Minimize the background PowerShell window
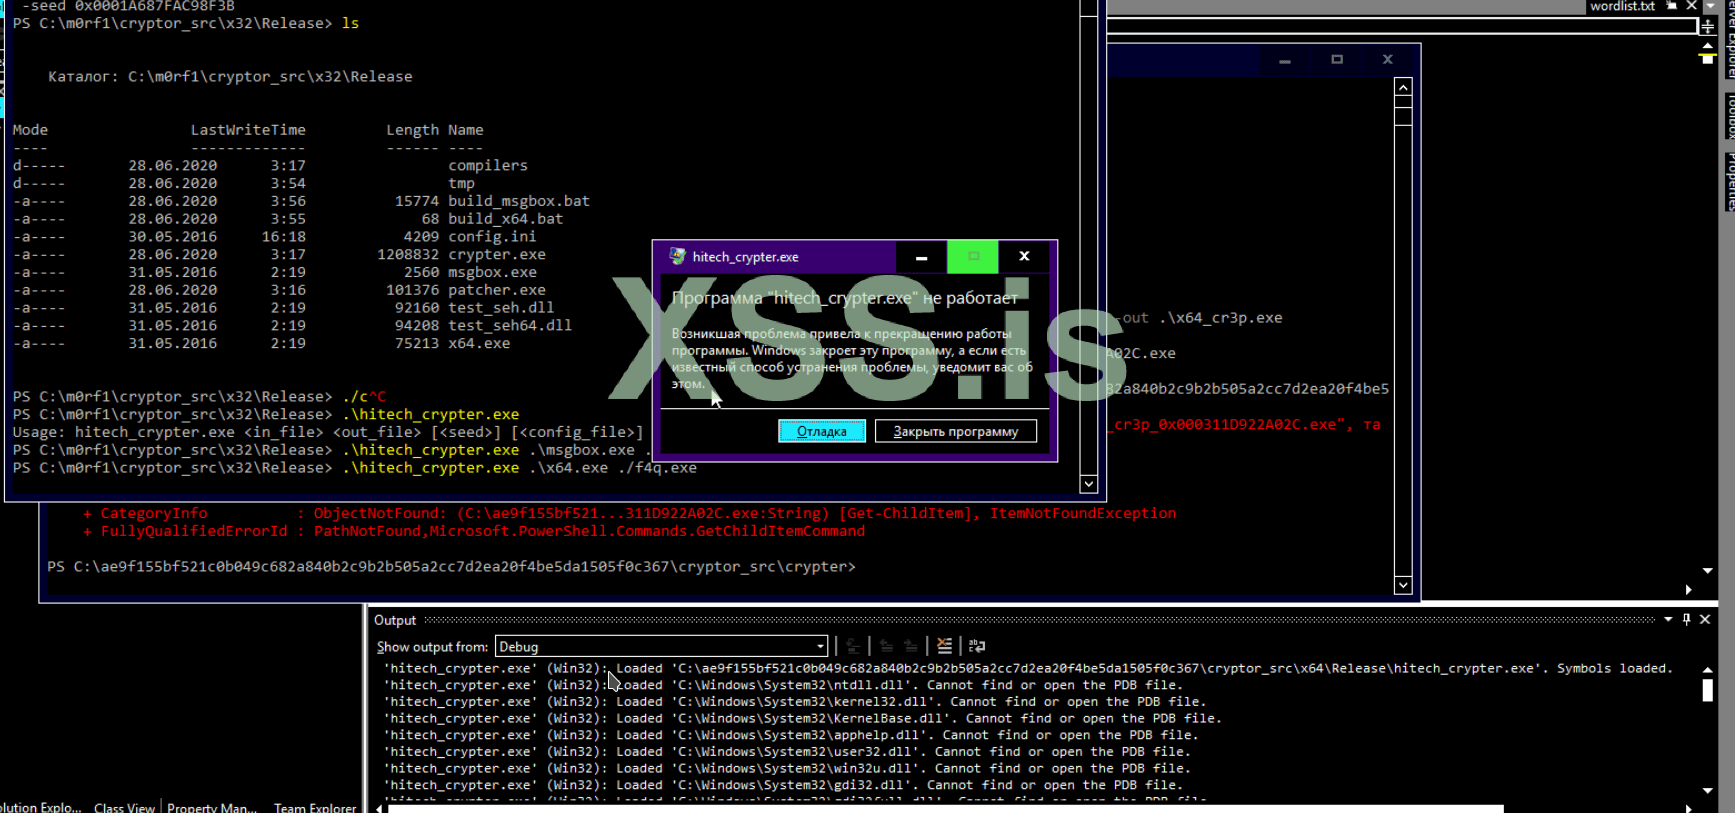1735x813 pixels. [x=1285, y=60]
